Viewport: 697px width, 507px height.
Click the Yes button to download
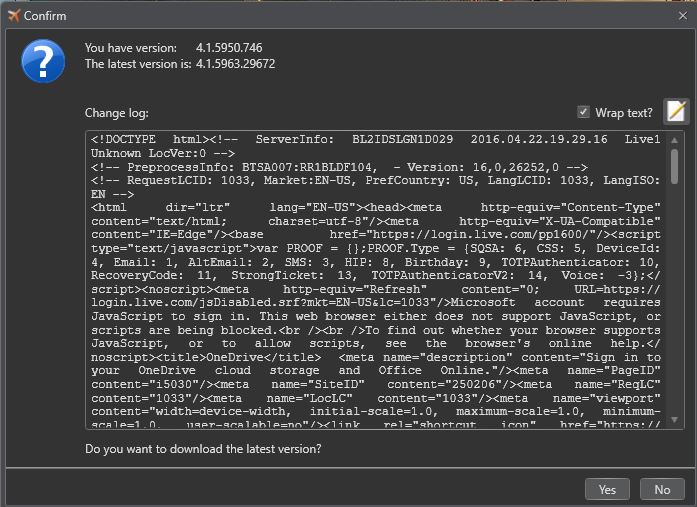point(607,489)
